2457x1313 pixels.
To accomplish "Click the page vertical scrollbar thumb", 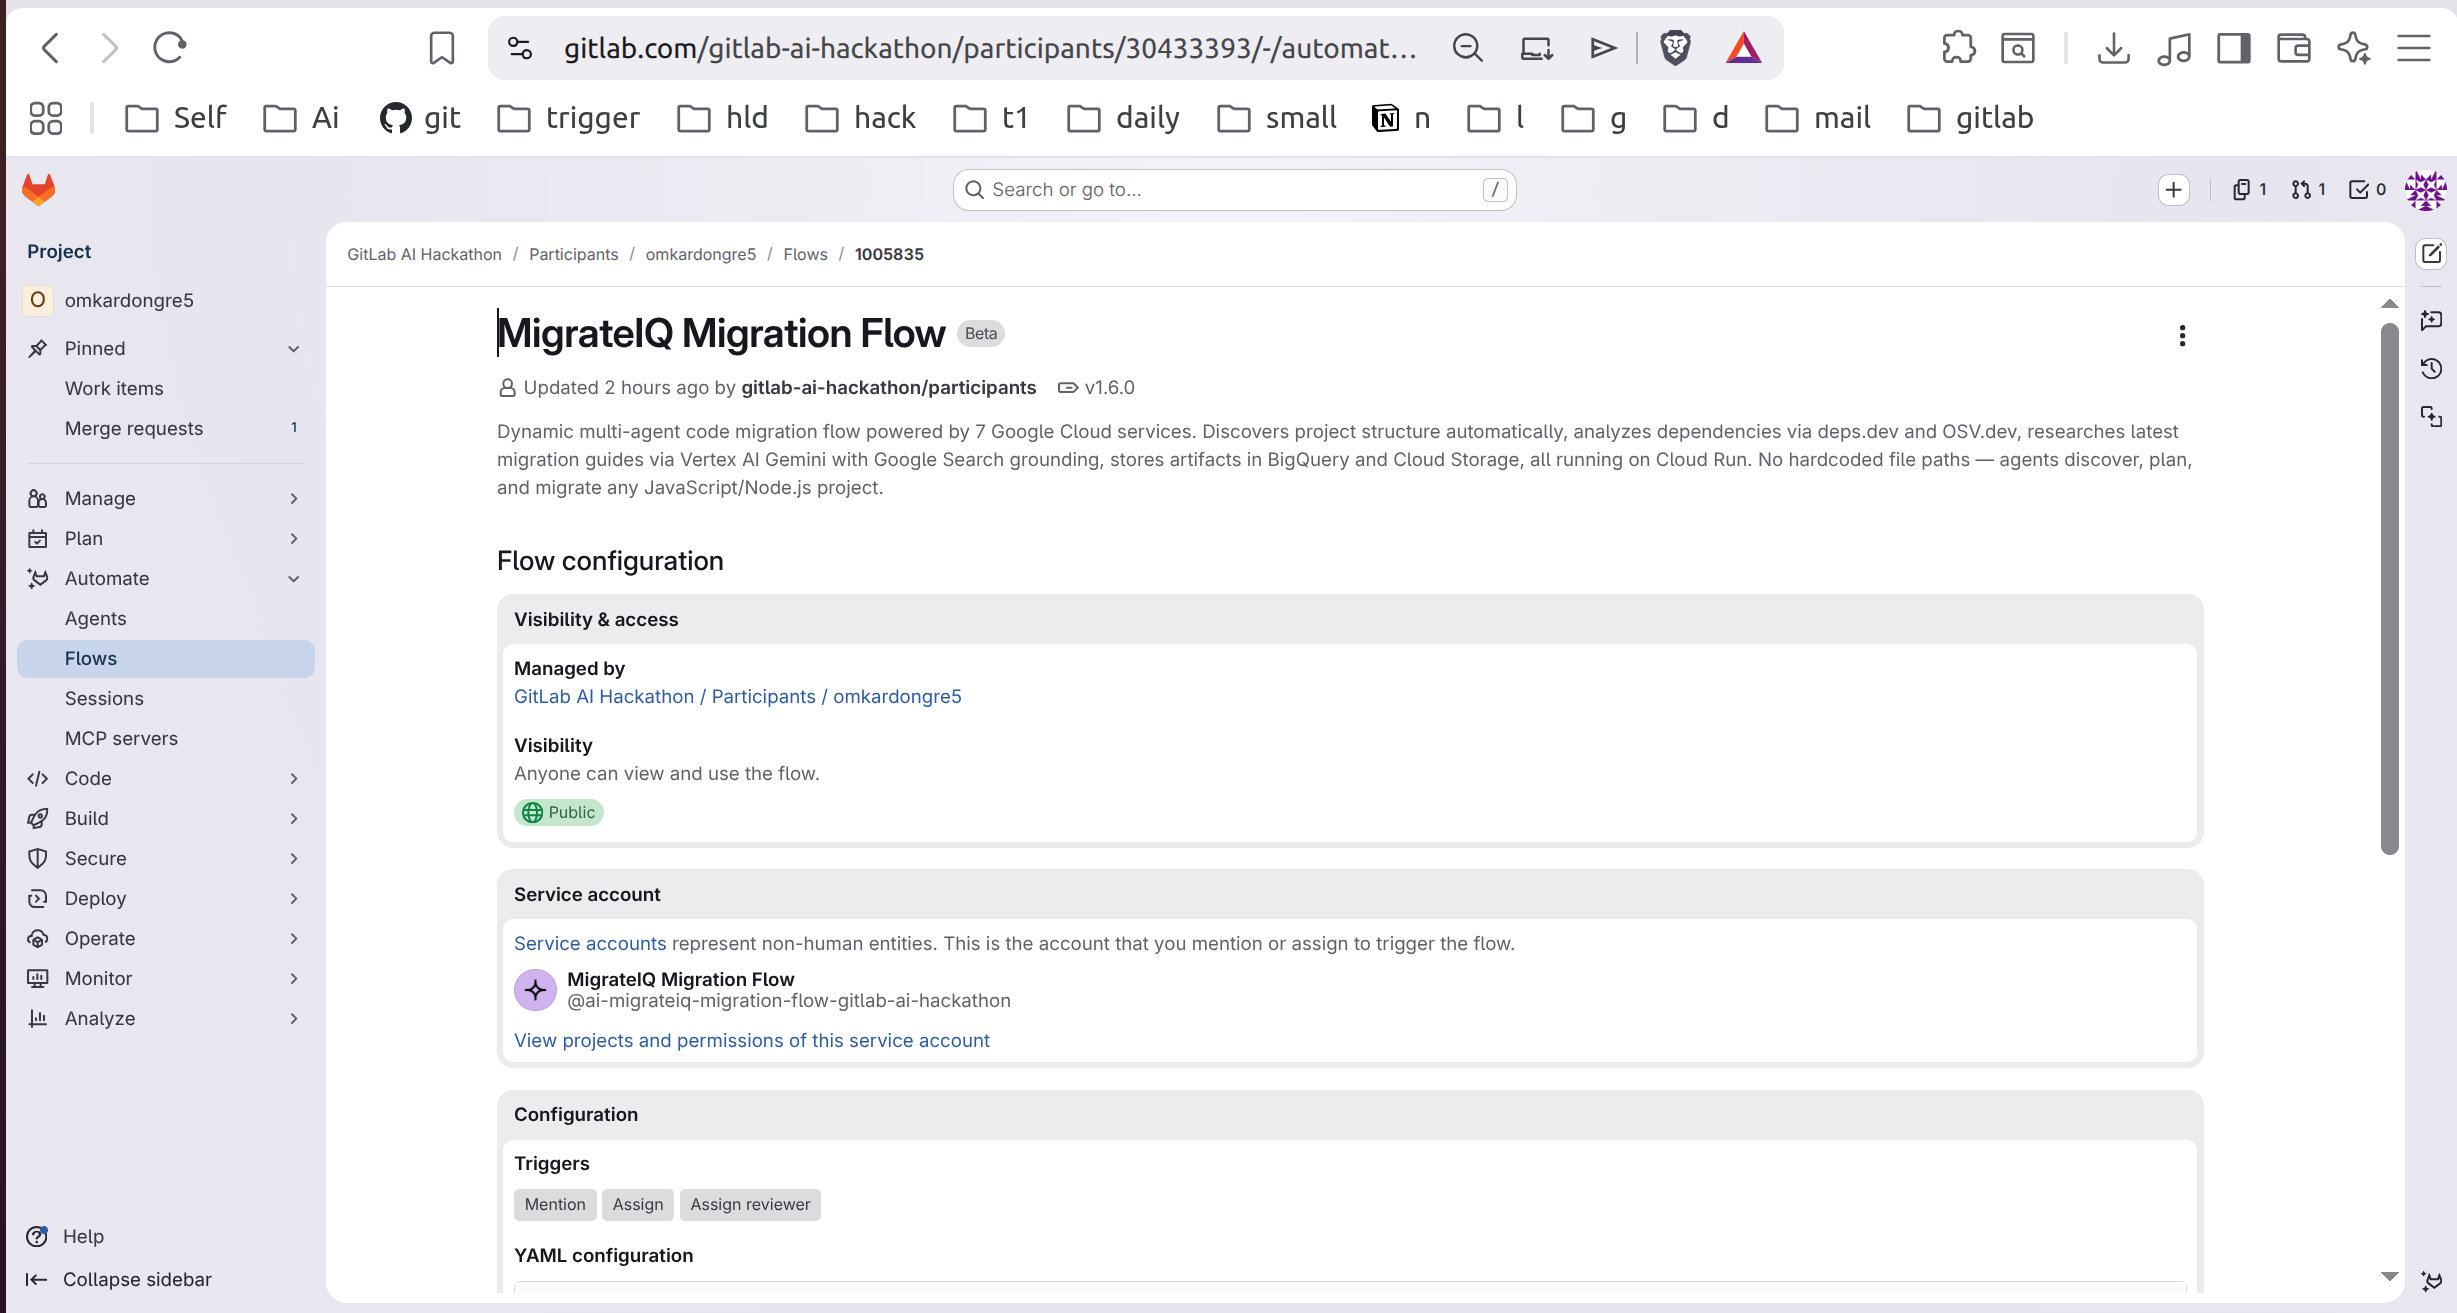I will pyautogui.click(x=2389, y=590).
